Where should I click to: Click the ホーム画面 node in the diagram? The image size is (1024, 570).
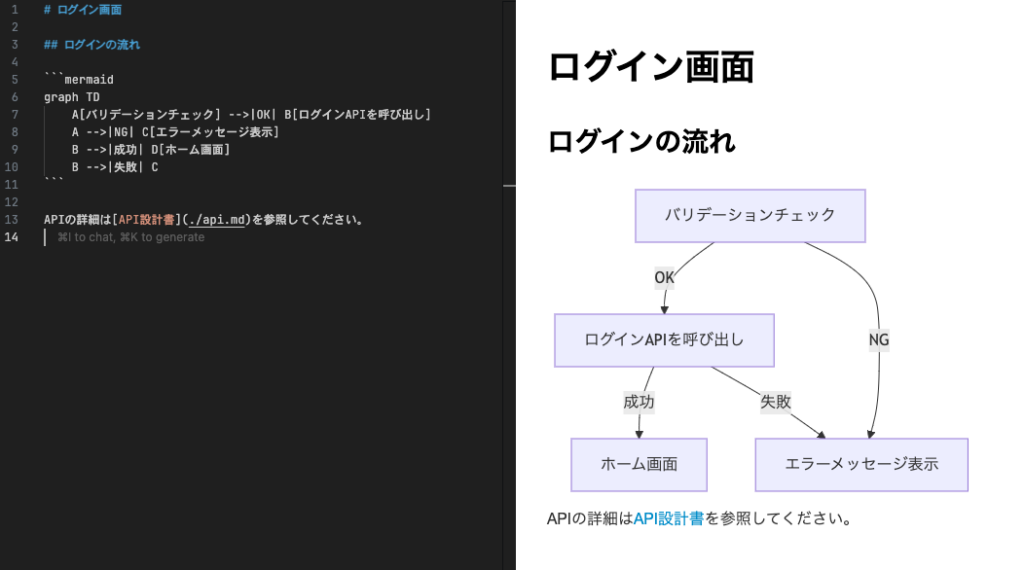coord(639,465)
